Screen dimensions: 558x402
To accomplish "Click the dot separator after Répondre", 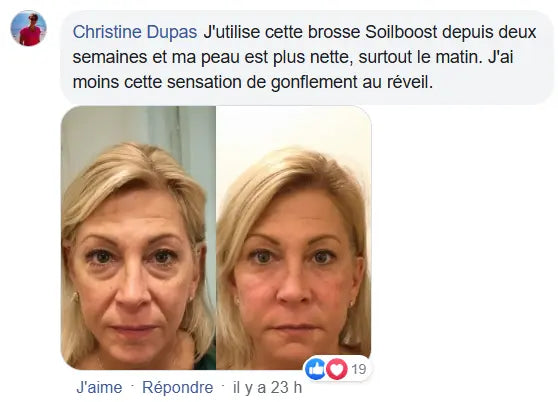I will (x=223, y=386).
